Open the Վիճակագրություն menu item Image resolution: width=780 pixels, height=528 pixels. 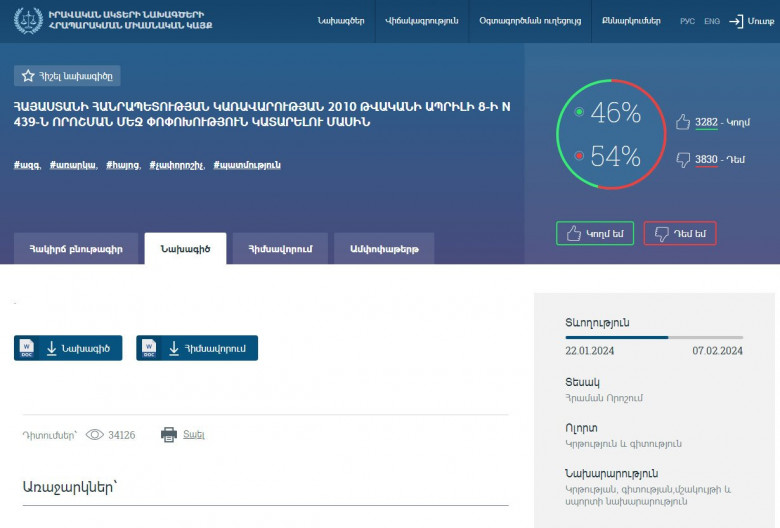pyautogui.click(x=421, y=21)
